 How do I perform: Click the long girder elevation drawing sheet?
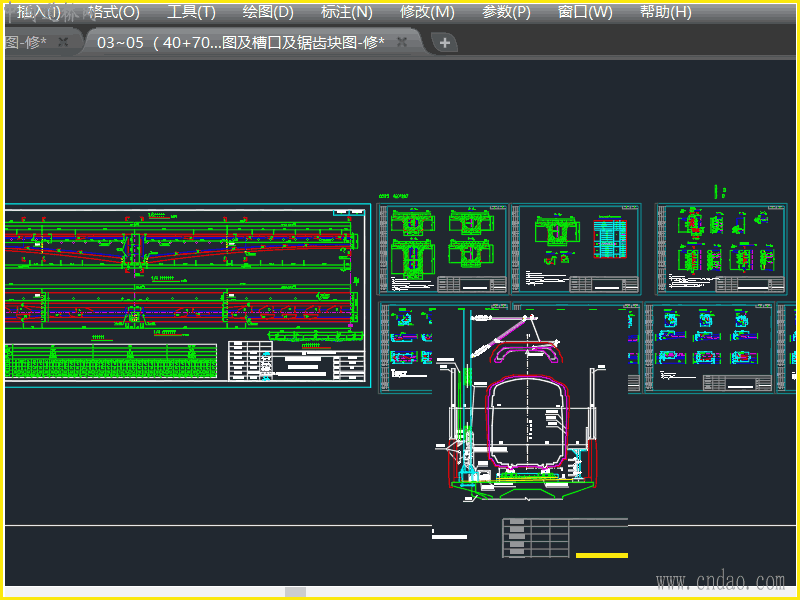pos(187,296)
